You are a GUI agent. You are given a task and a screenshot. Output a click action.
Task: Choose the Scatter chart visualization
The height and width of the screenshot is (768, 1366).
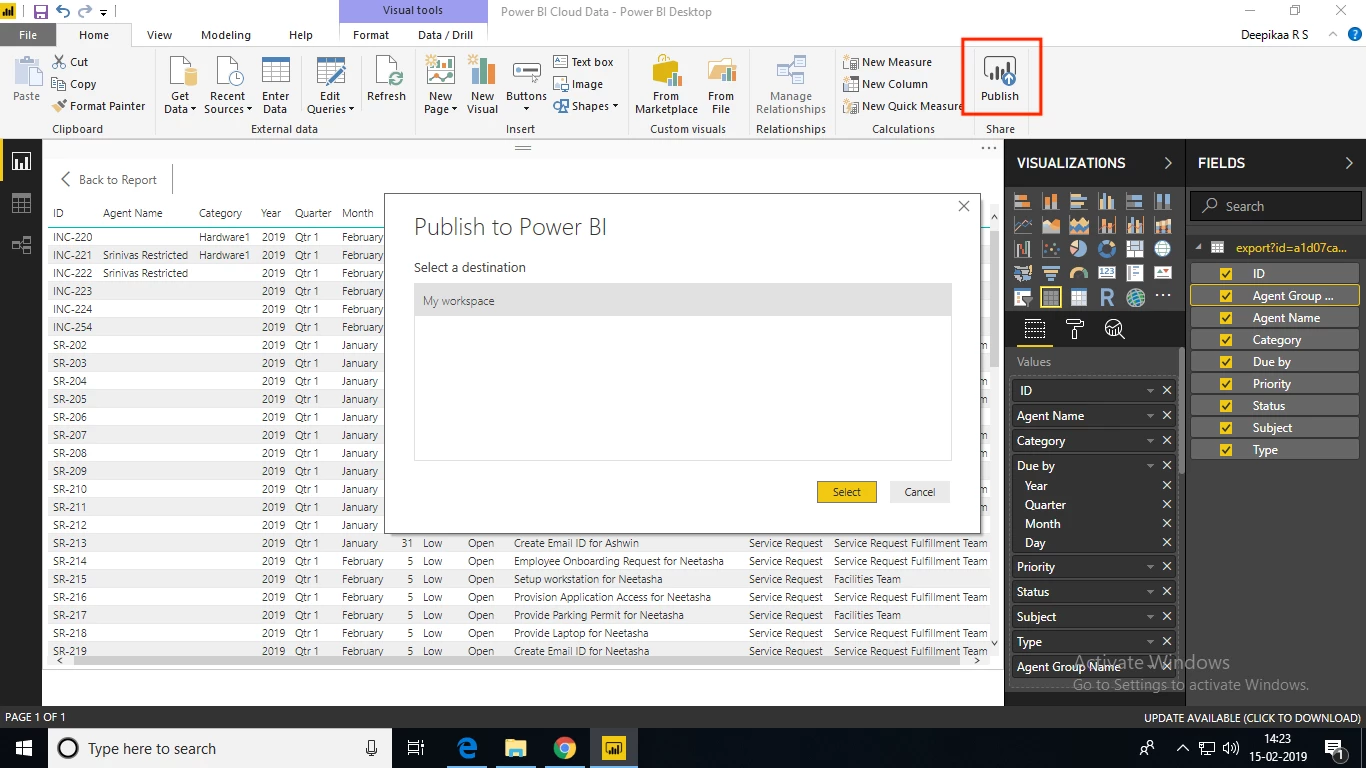click(1050, 248)
